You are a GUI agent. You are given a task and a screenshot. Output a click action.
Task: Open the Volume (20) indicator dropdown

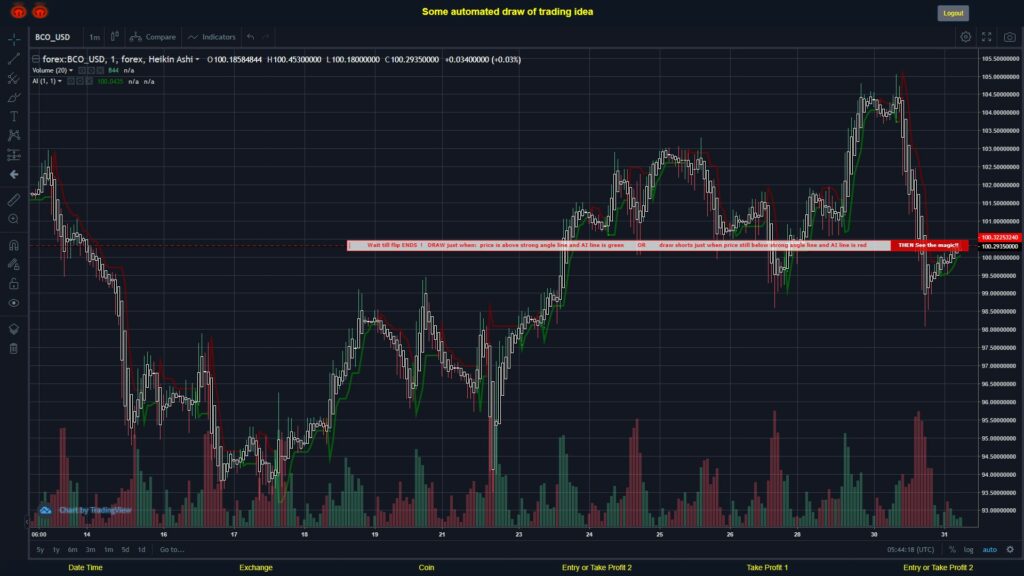[x=71, y=71]
